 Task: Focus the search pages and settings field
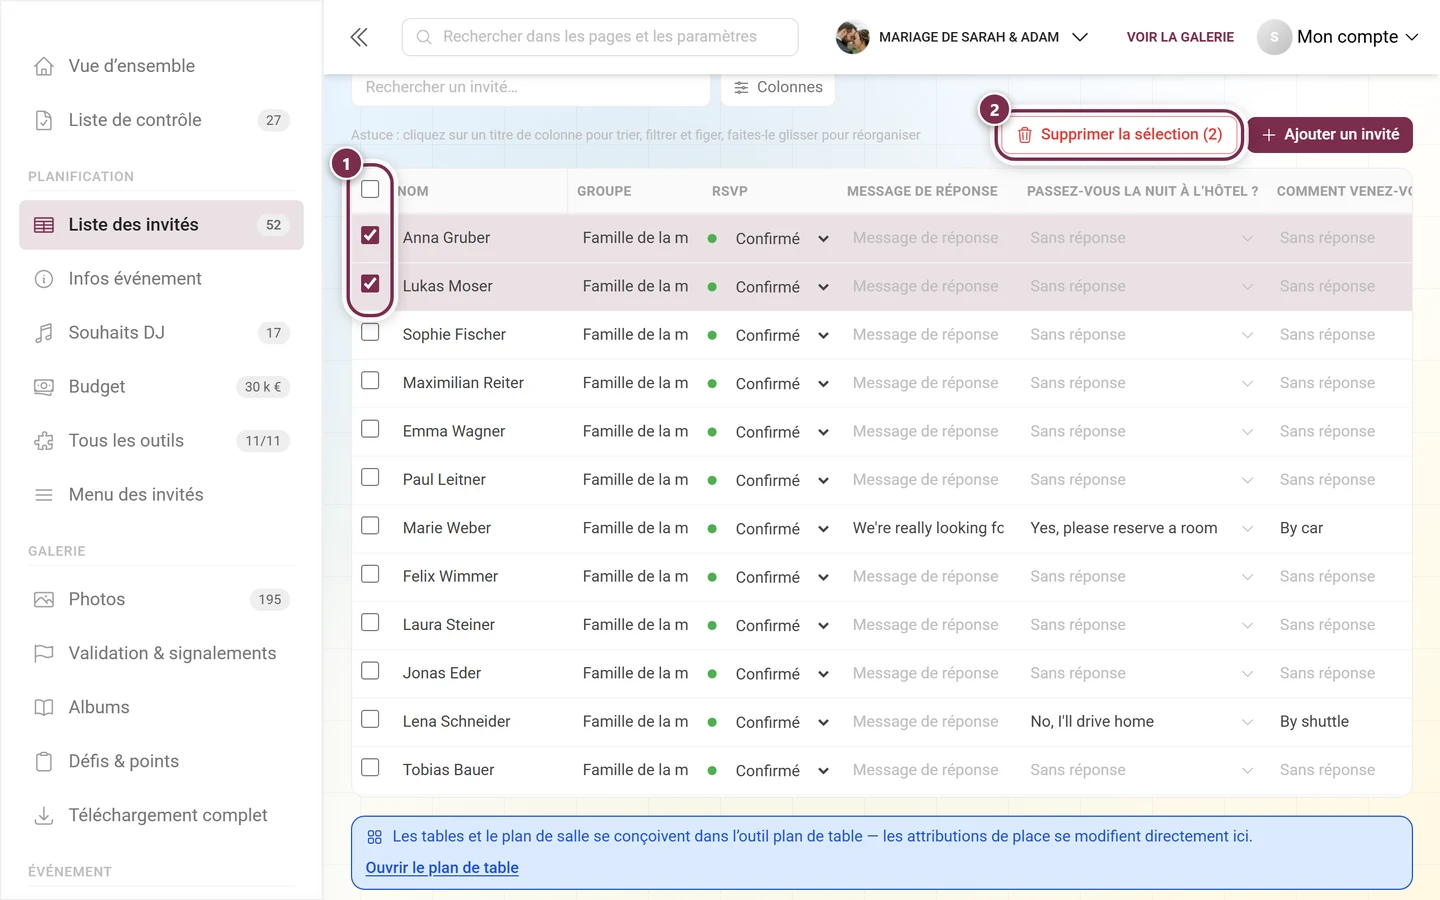tap(600, 37)
